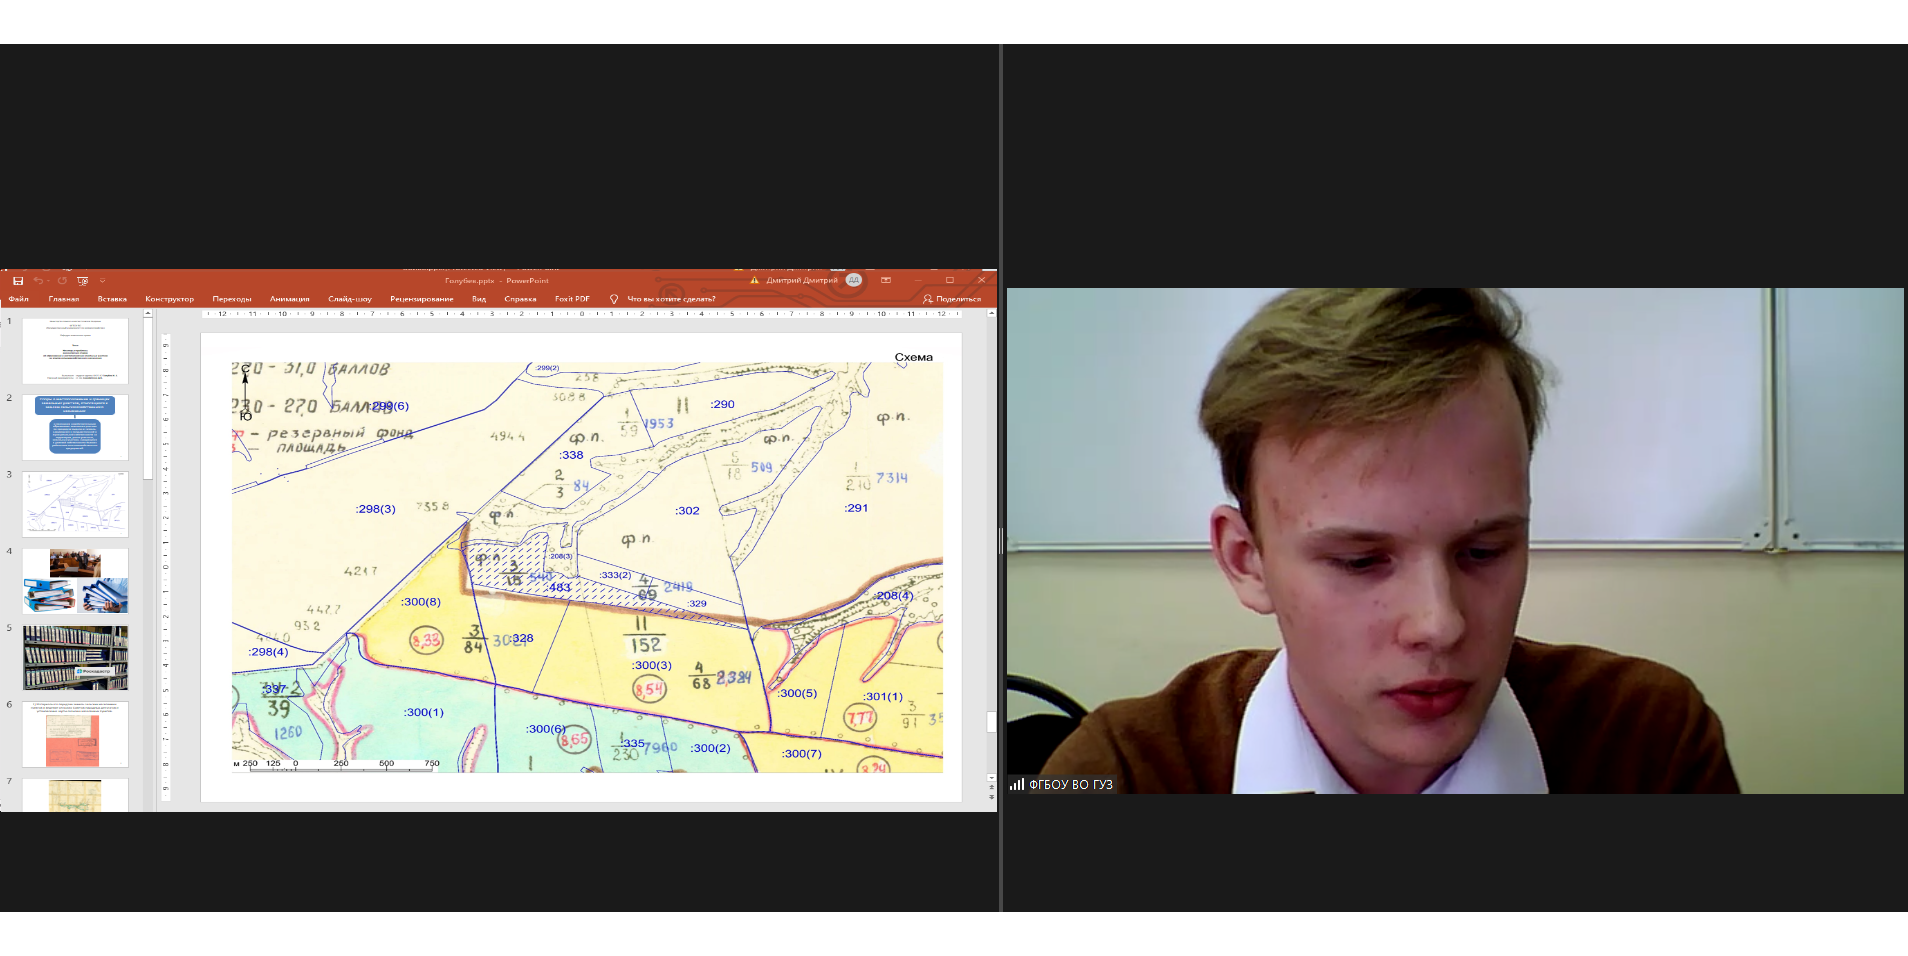
Task: Click the Redo icon
Action: click(x=62, y=281)
